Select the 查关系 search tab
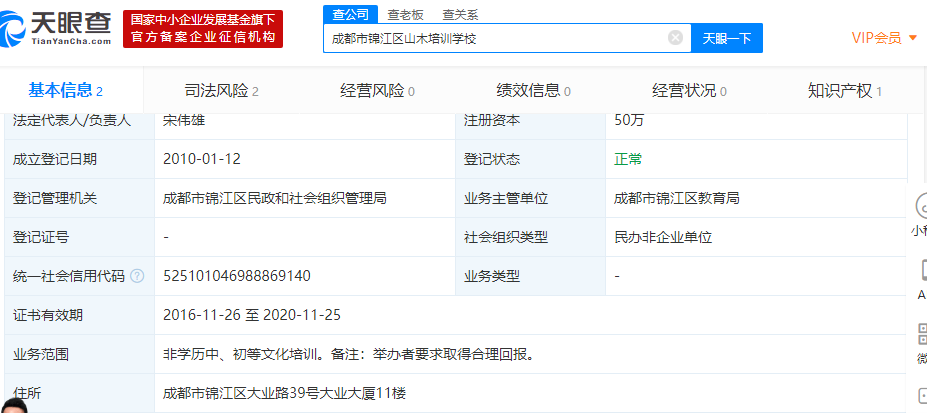927x413 pixels. pyautogui.click(x=461, y=15)
